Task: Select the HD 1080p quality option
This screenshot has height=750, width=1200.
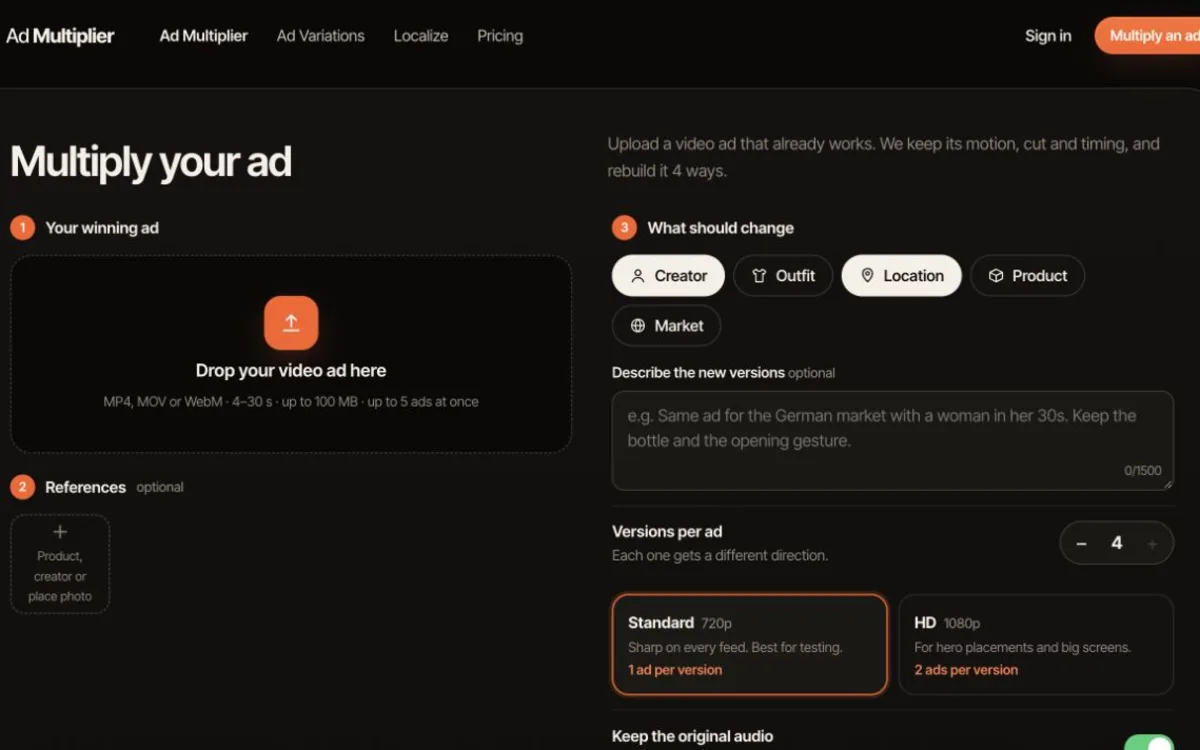Action: [1036, 644]
